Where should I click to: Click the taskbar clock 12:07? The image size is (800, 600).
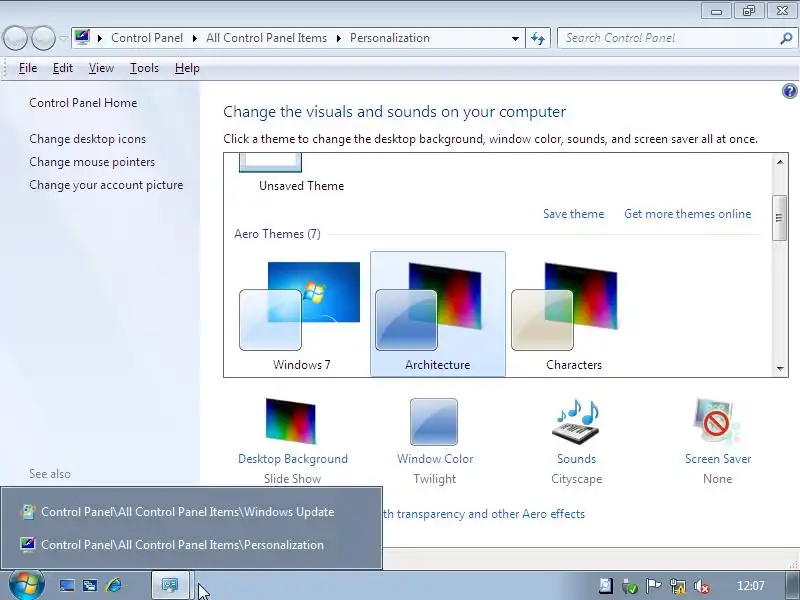pos(751,586)
